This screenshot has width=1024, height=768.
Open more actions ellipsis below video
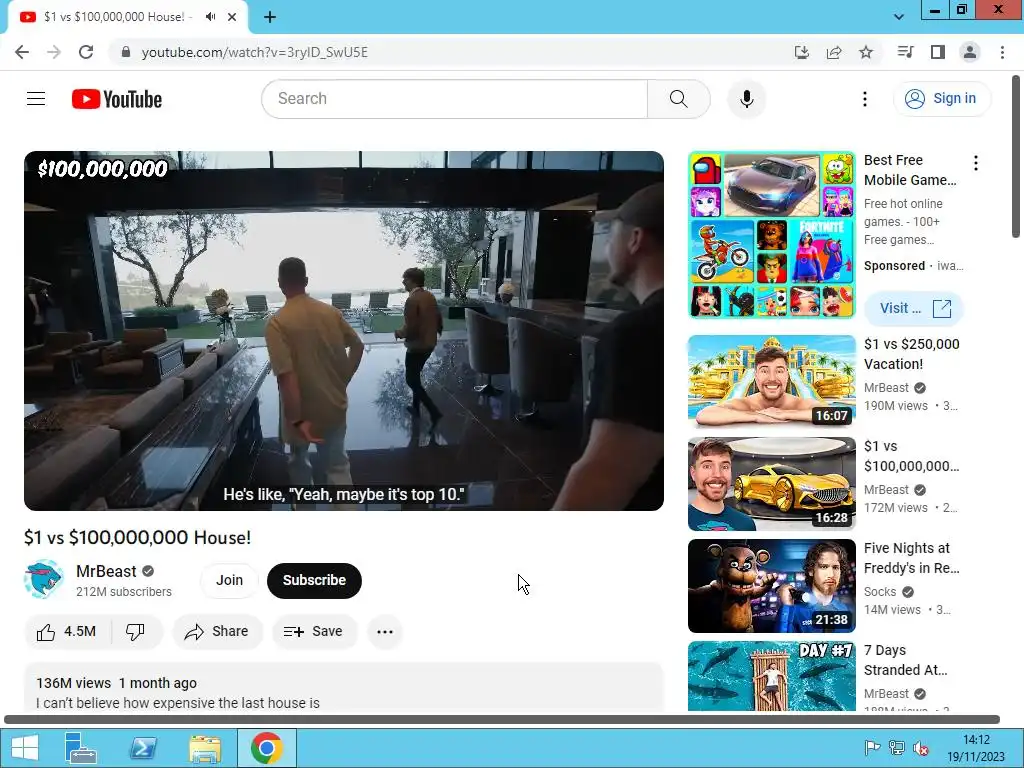pyautogui.click(x=385, y=632)
